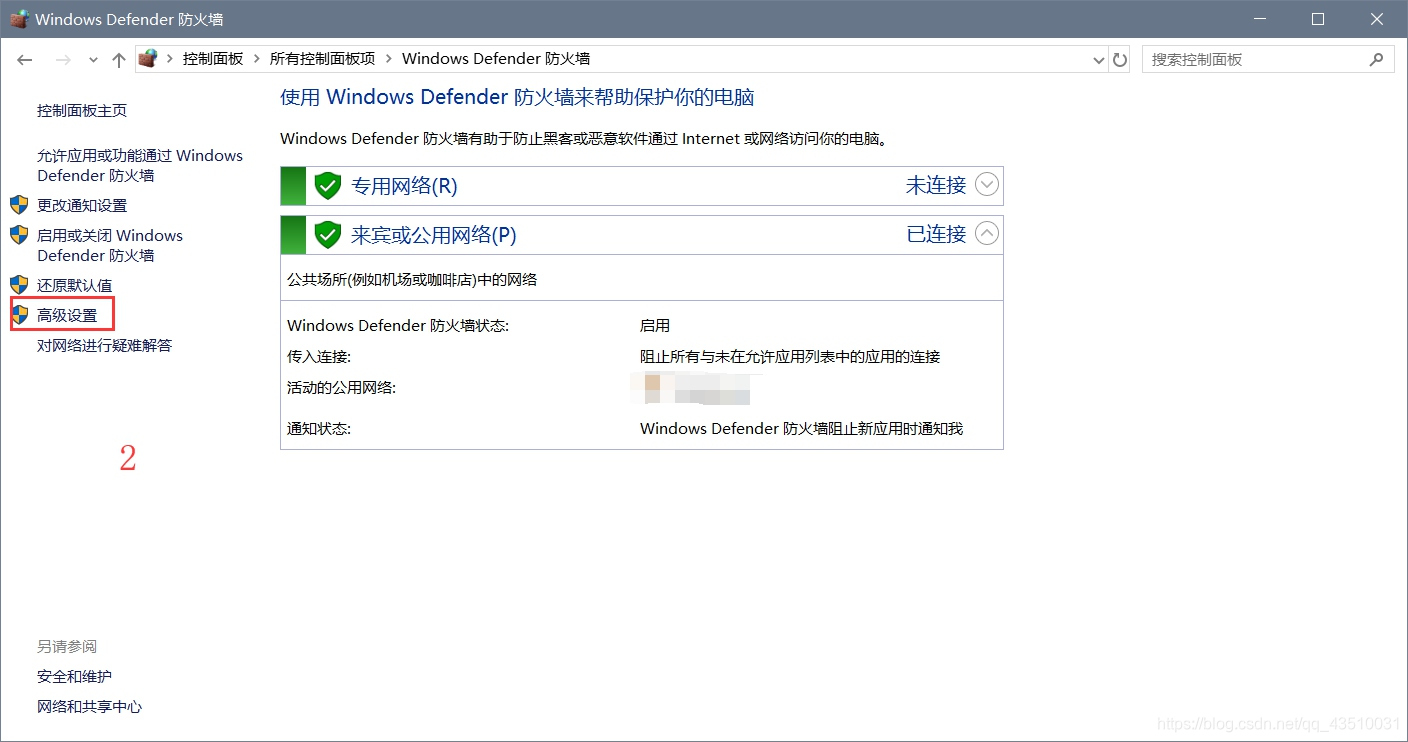Image resolution: width=1408 pixels, height=742 pixels.
Task: Click the search magnifier icon
Action: [1377, 60]
